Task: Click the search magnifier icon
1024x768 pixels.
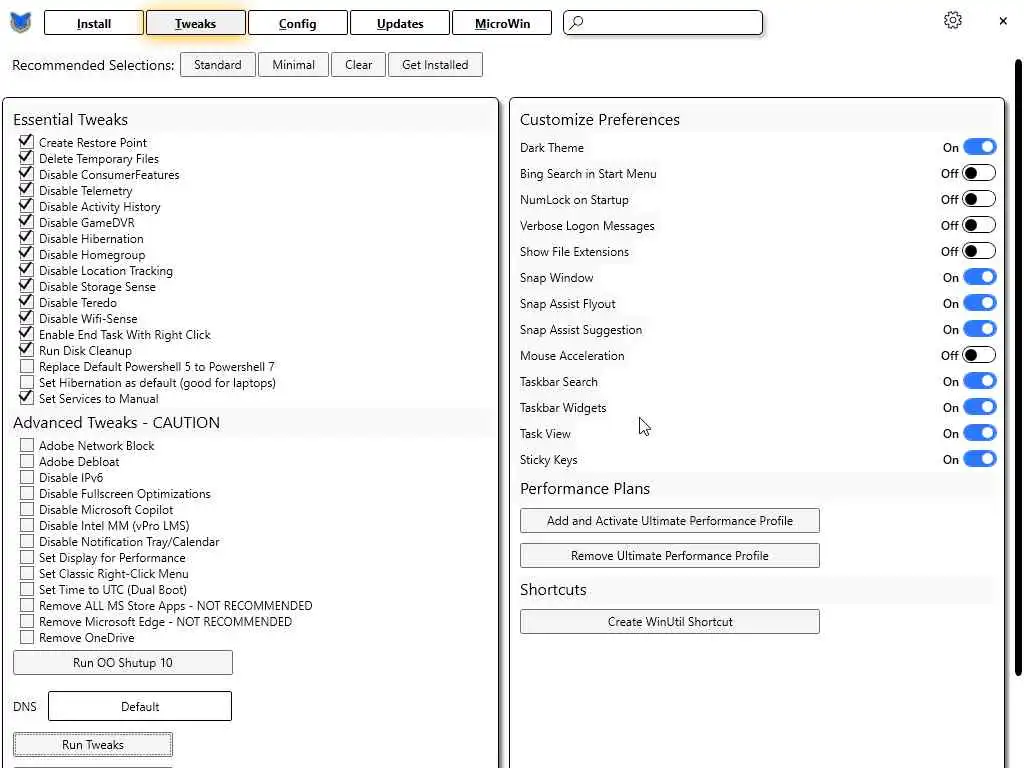Action: point(576,23)
